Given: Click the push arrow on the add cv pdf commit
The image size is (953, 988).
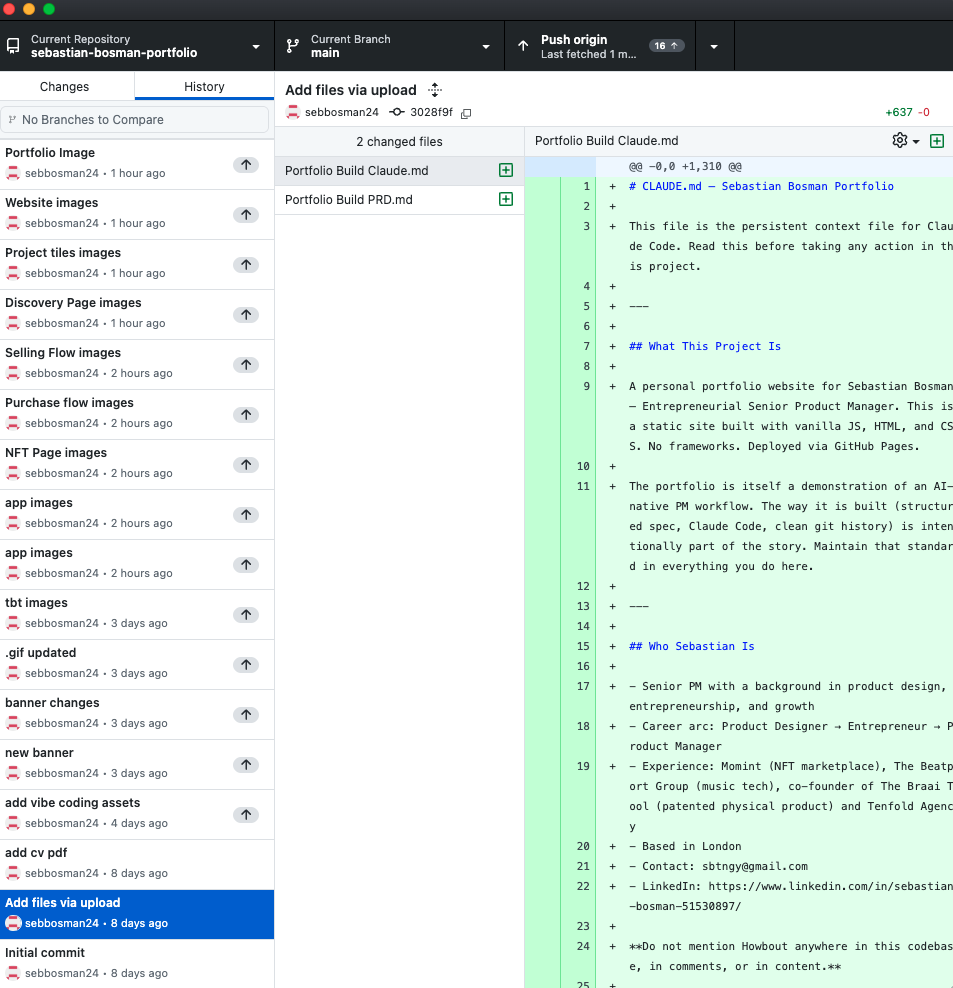Looking at the screenshot, I should pos(246,864).
